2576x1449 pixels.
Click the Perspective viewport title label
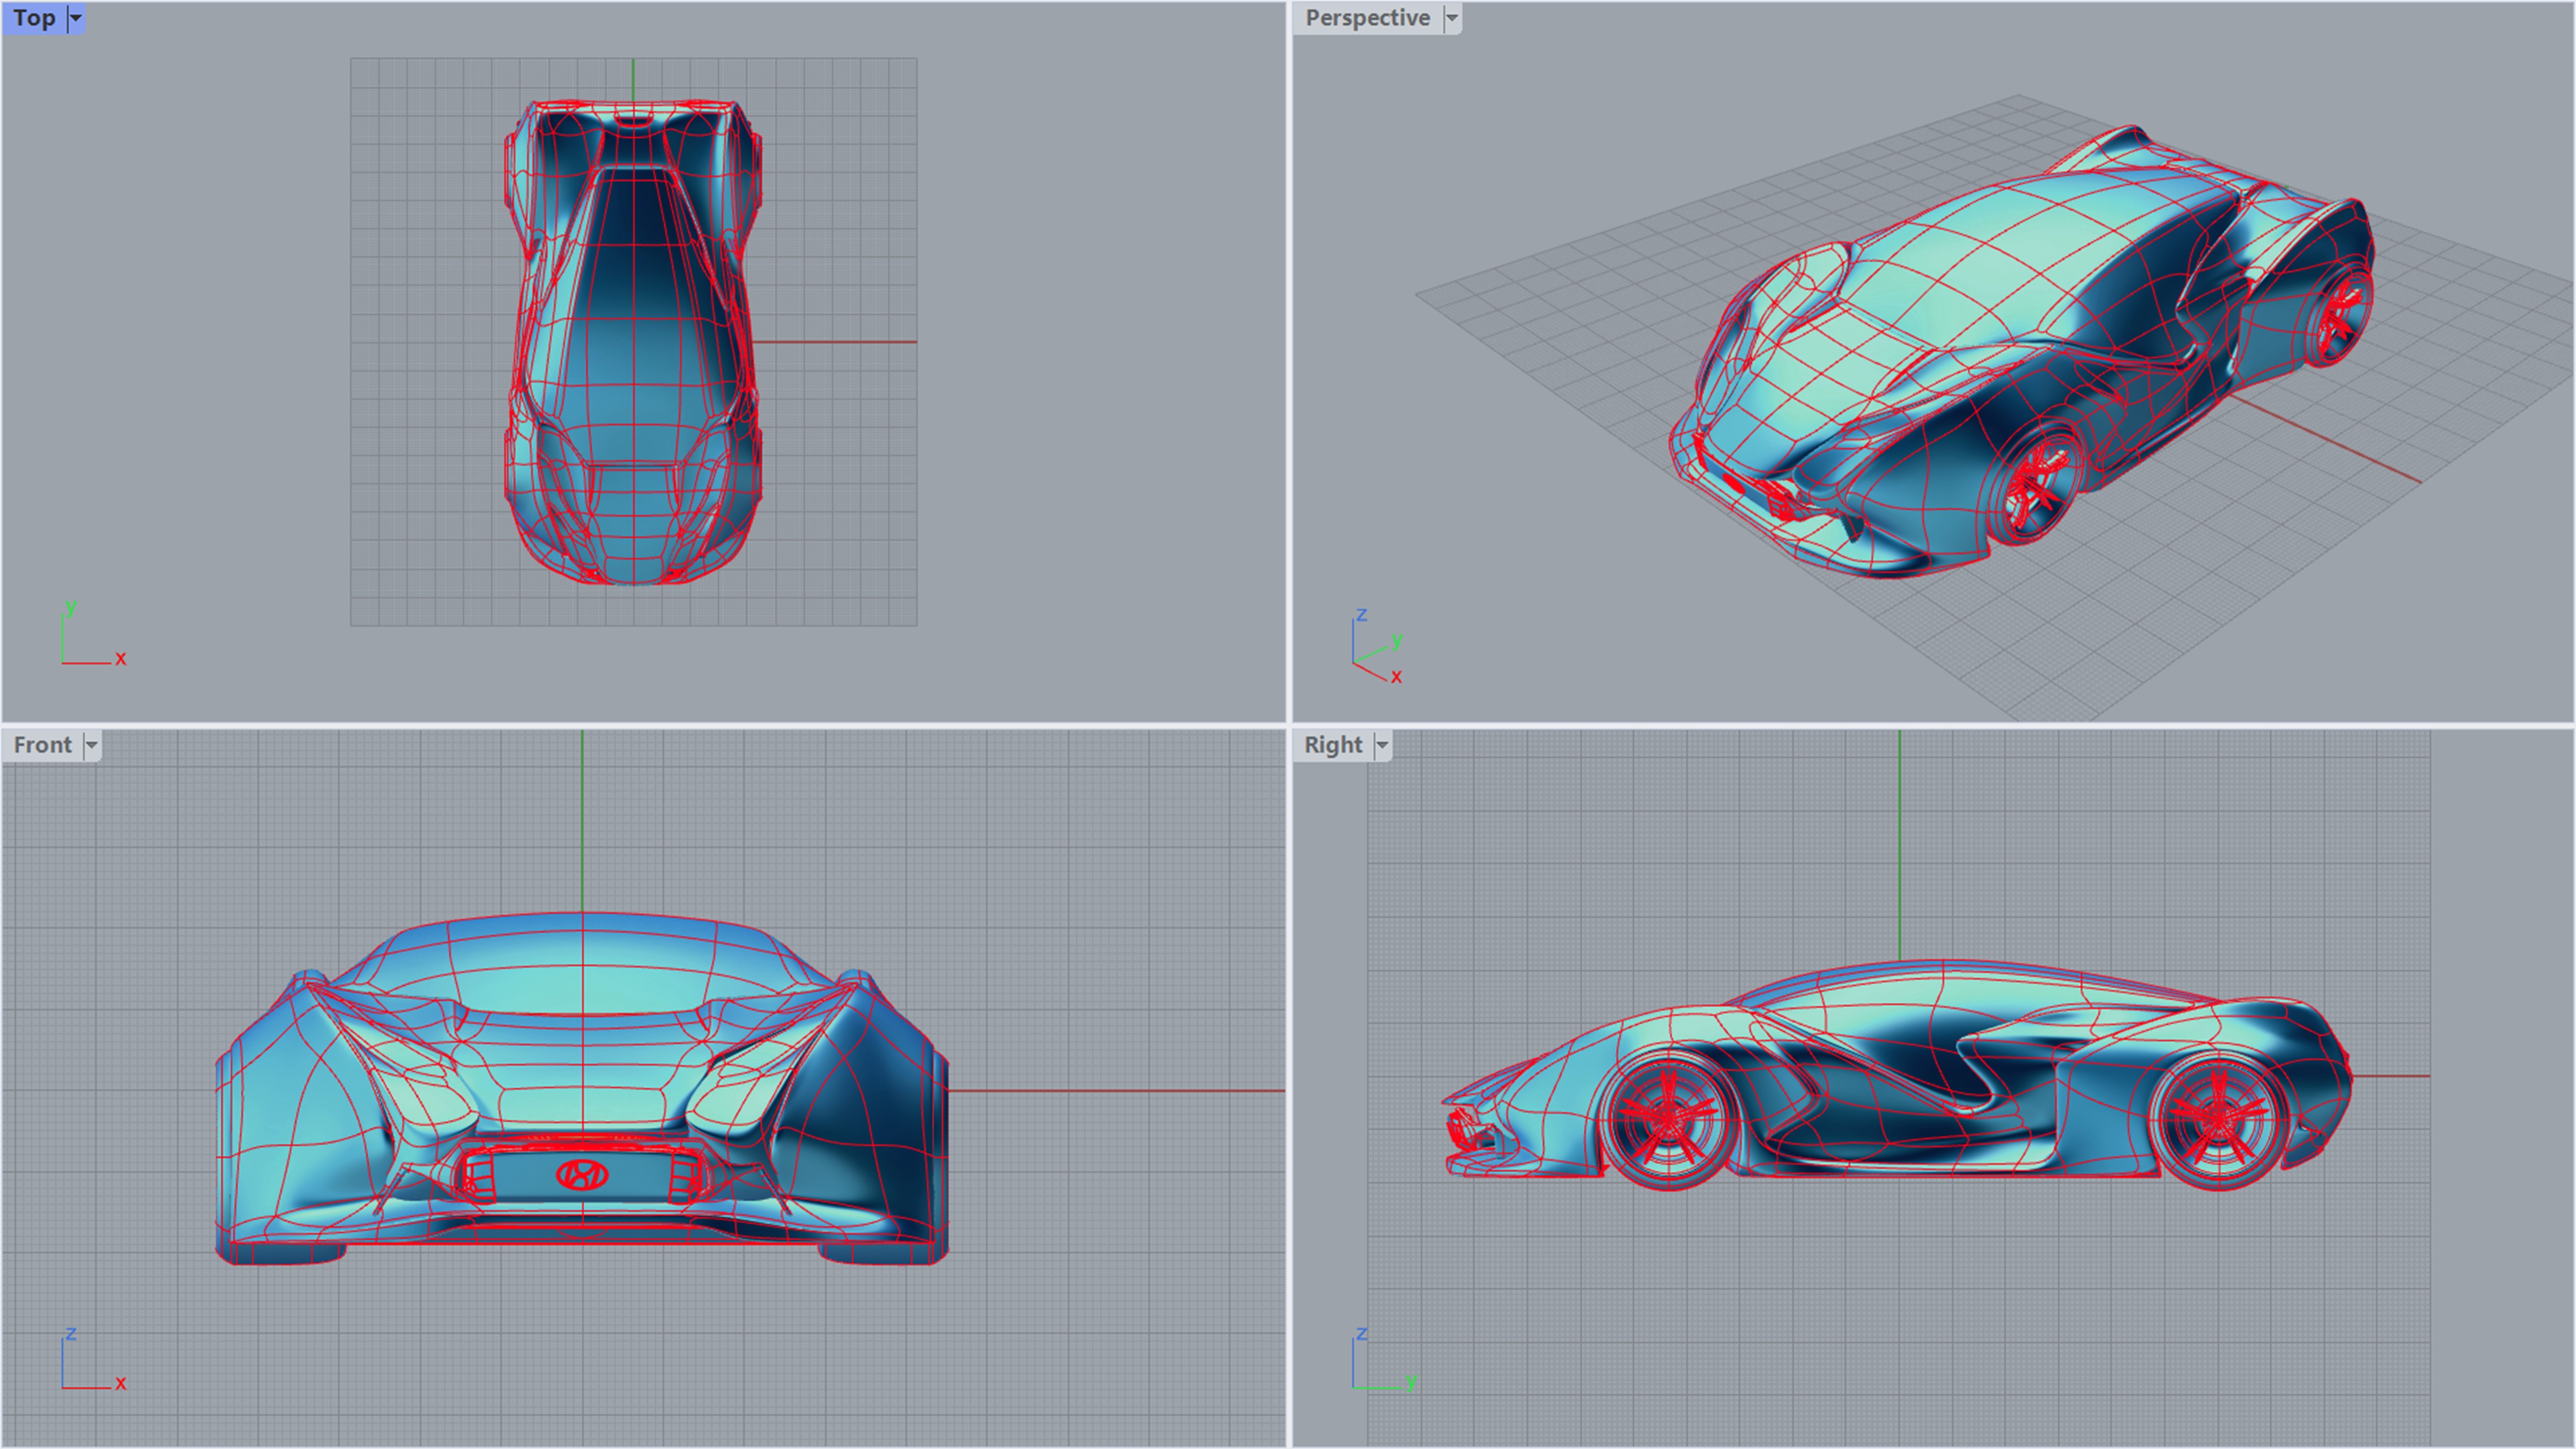[x=1367, y=18]
